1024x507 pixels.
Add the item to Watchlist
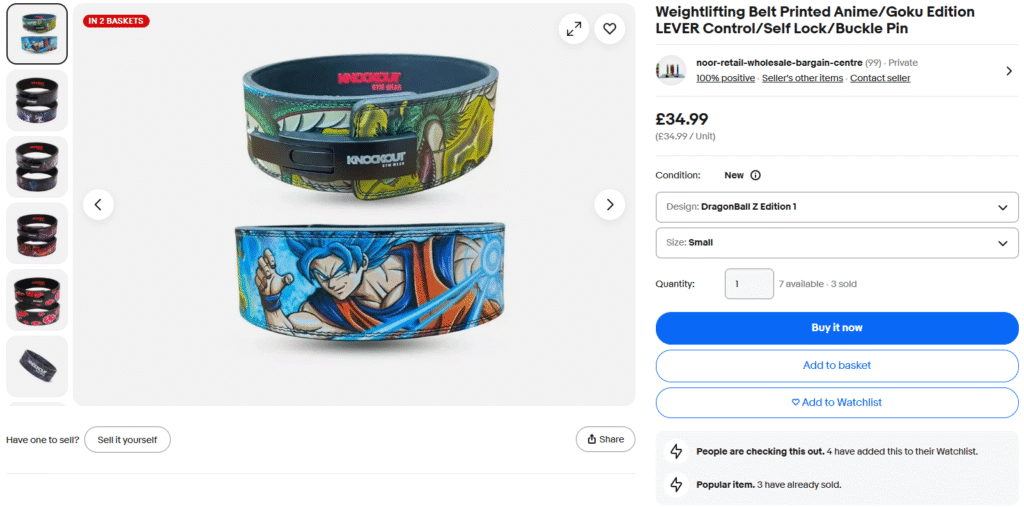click(836, 402)
